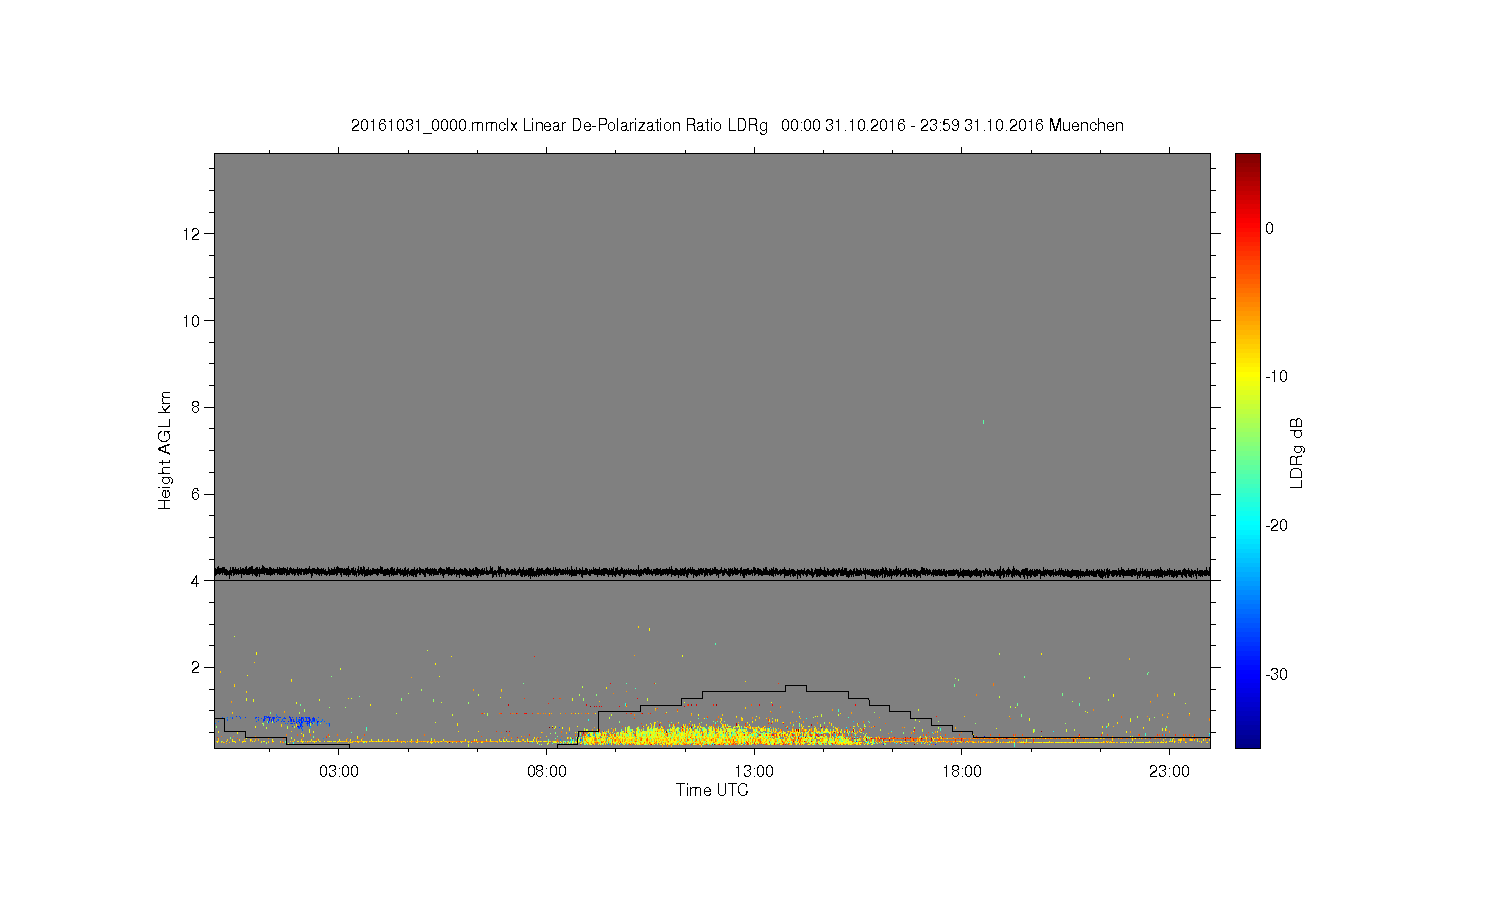Click the colorbar value -20

click(1276, 526)
